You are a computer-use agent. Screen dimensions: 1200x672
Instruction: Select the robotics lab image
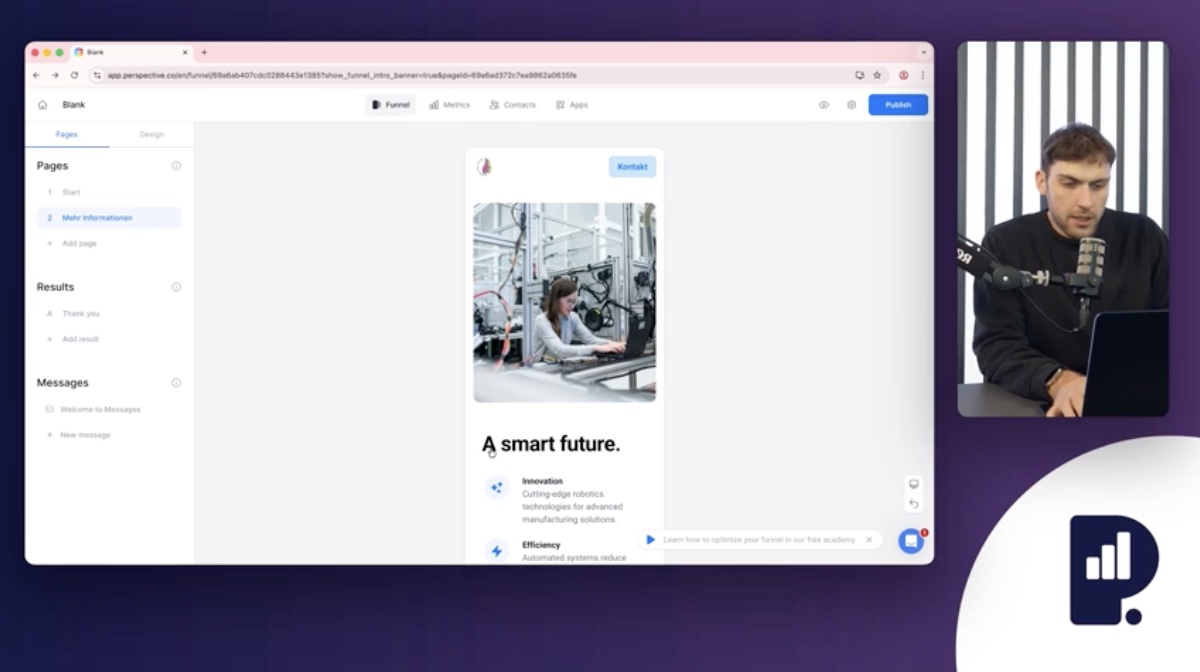pos(564,302)
